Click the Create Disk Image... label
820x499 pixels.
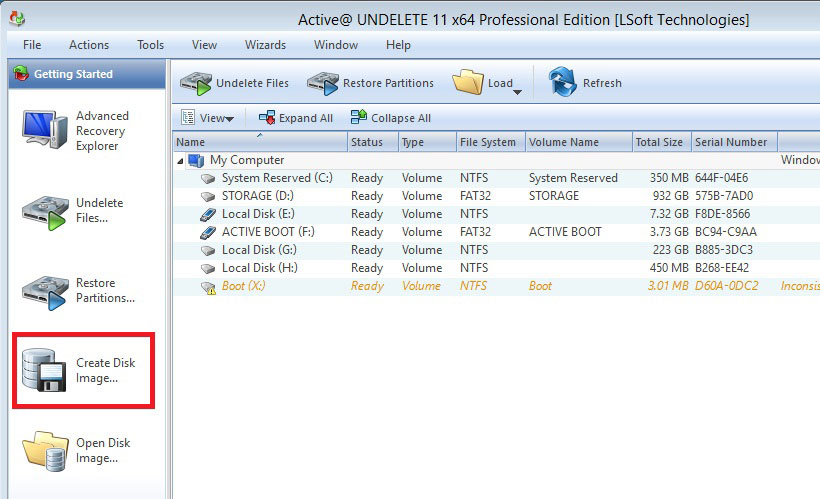(106, 370)
